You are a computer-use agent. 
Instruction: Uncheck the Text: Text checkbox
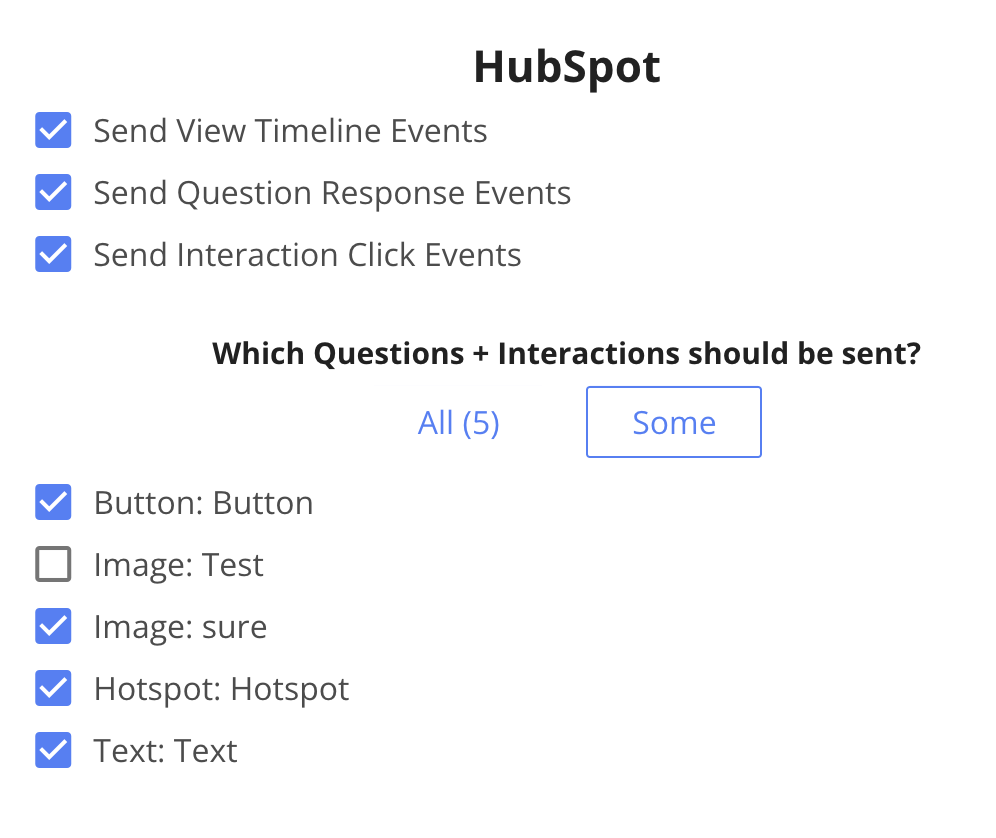53,751
